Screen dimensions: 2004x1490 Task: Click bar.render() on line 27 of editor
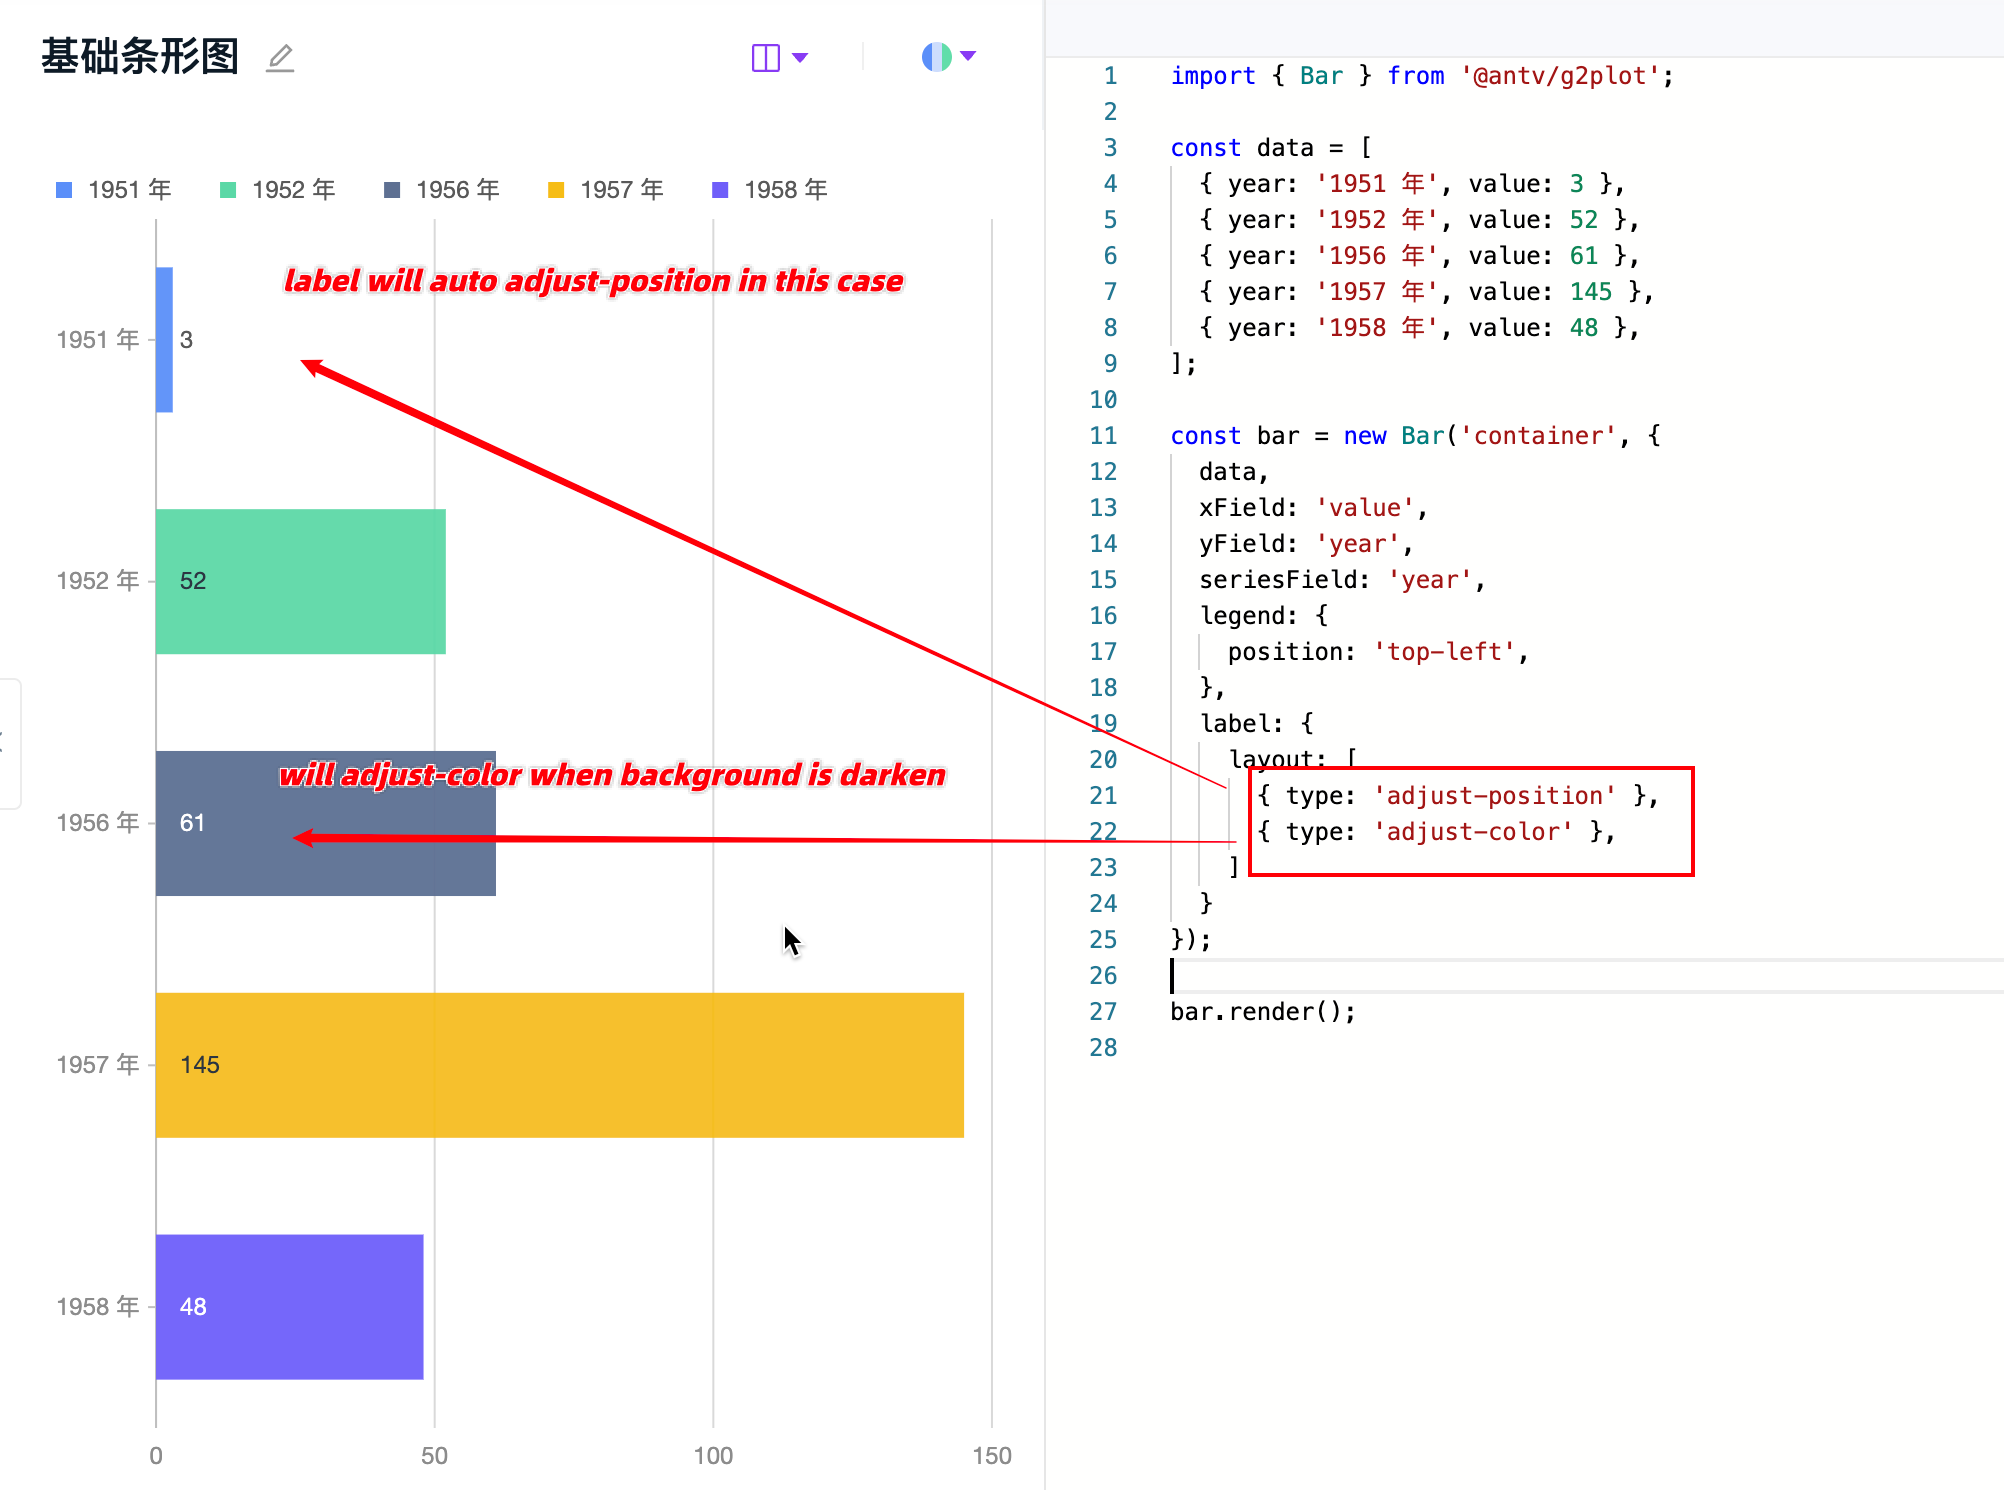[x=1263, y=1011]
